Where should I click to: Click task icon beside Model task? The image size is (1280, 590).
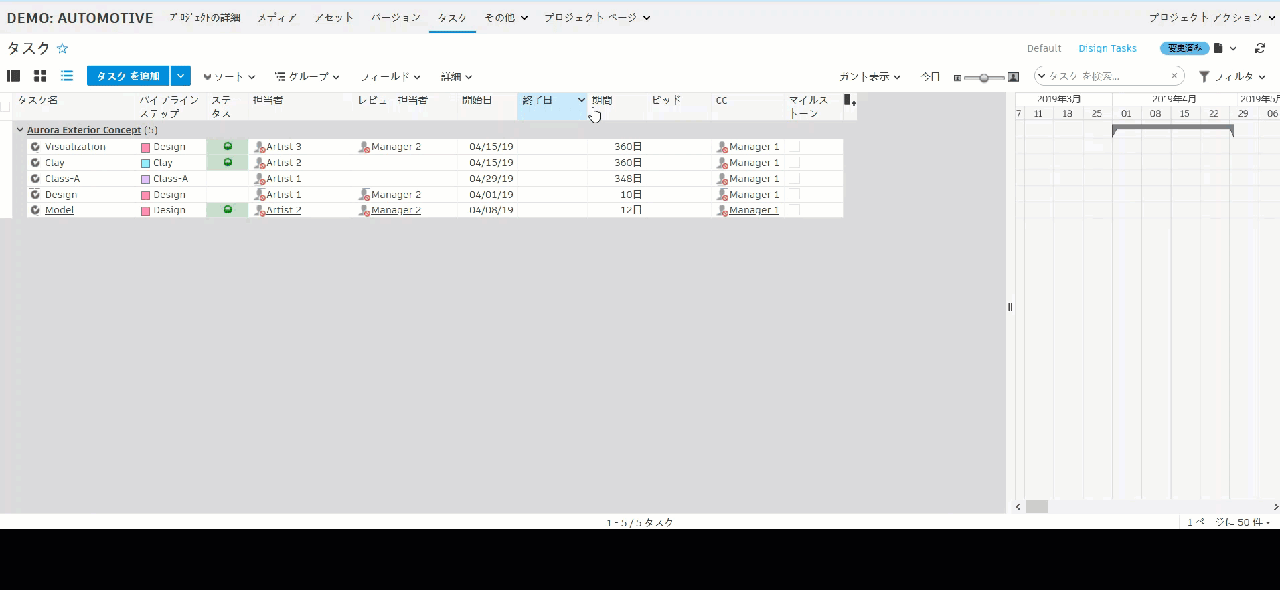[x=35, y=210]
